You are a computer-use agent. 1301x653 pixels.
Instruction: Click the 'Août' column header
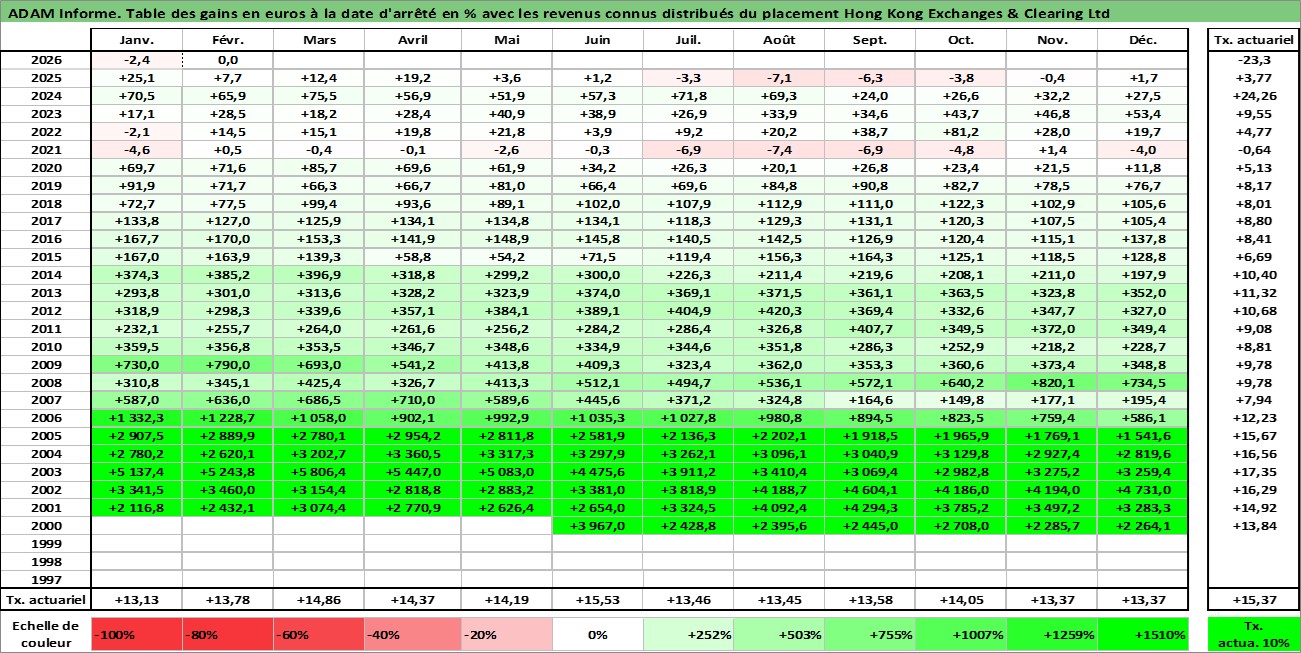click(x=779, y=40)
